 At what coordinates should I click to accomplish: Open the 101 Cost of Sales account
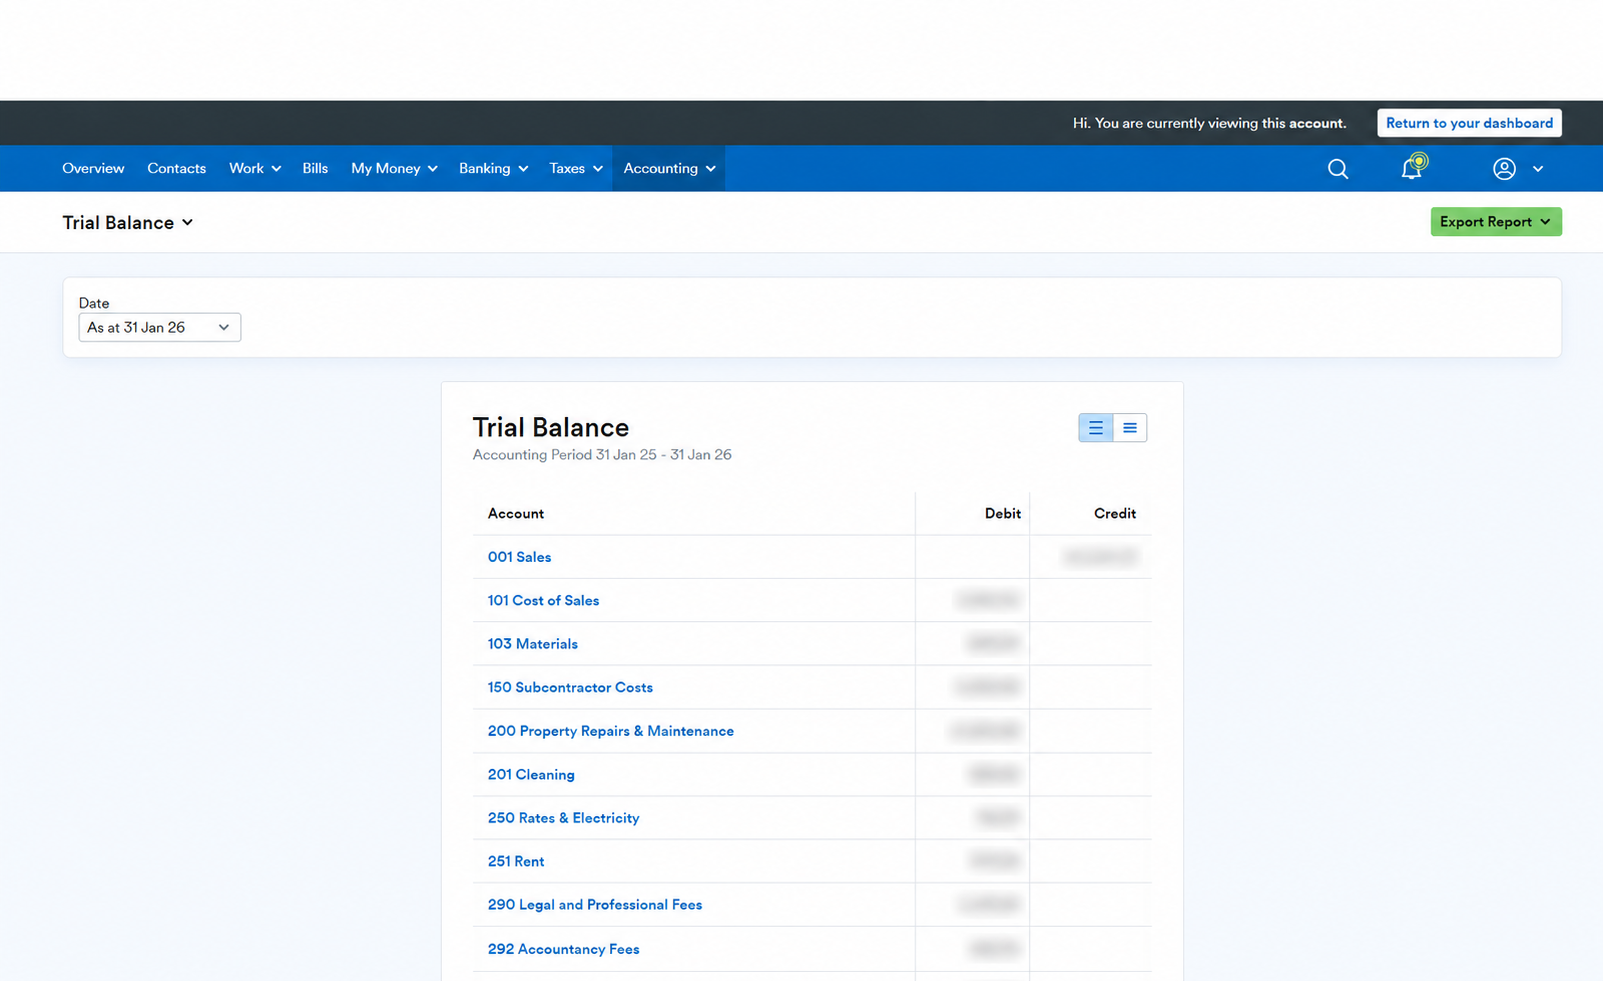point(543,601)
